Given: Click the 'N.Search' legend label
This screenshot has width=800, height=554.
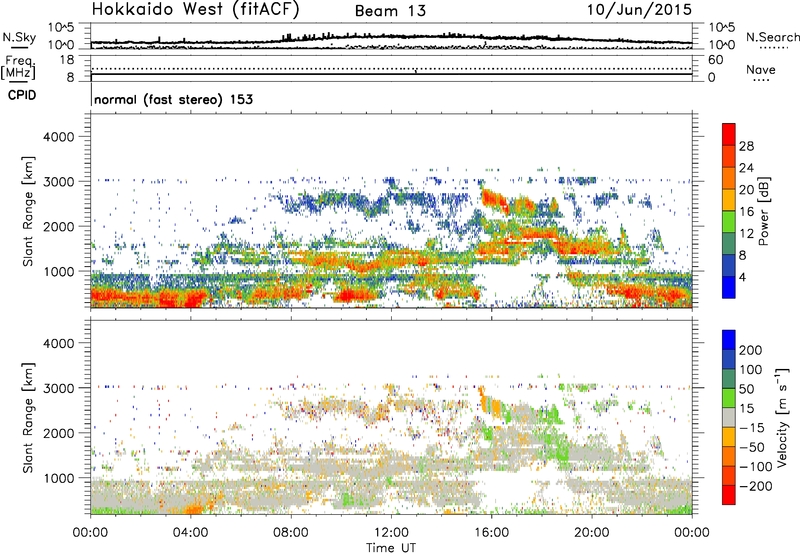Looking at the screenshot, I should pos(772,37).
